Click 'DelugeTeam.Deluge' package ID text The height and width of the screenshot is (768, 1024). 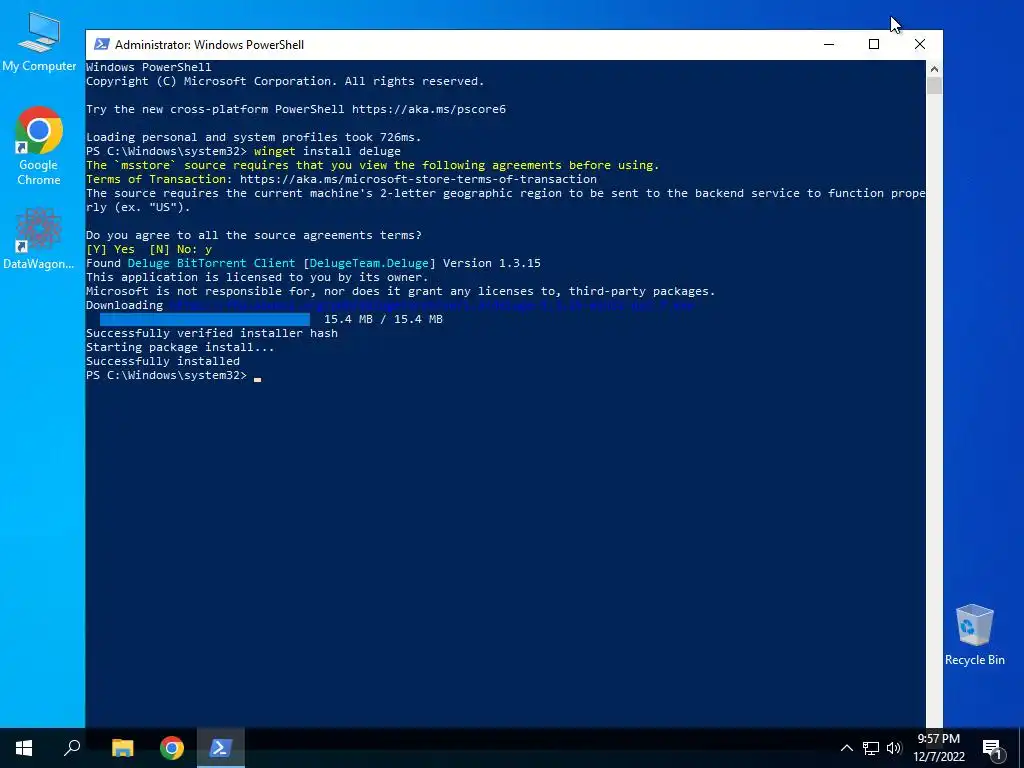[x=369, y=263]
